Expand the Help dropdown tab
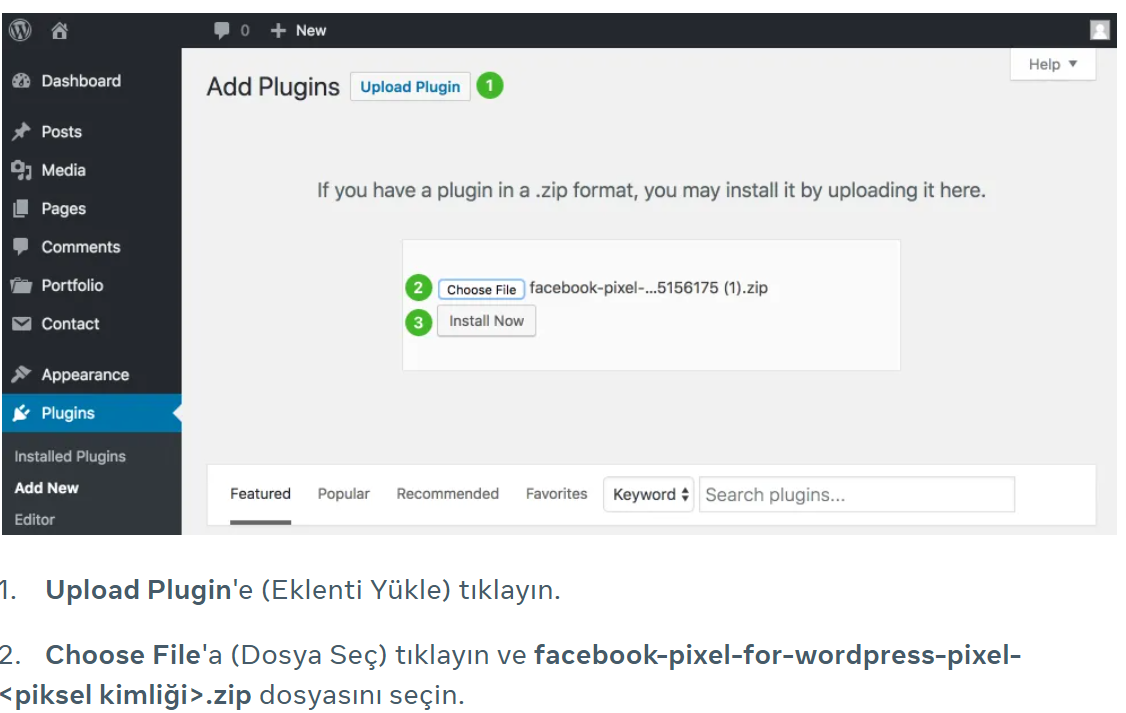The height and width of the screenshot is (713, 1126). tap(1053, 65)
